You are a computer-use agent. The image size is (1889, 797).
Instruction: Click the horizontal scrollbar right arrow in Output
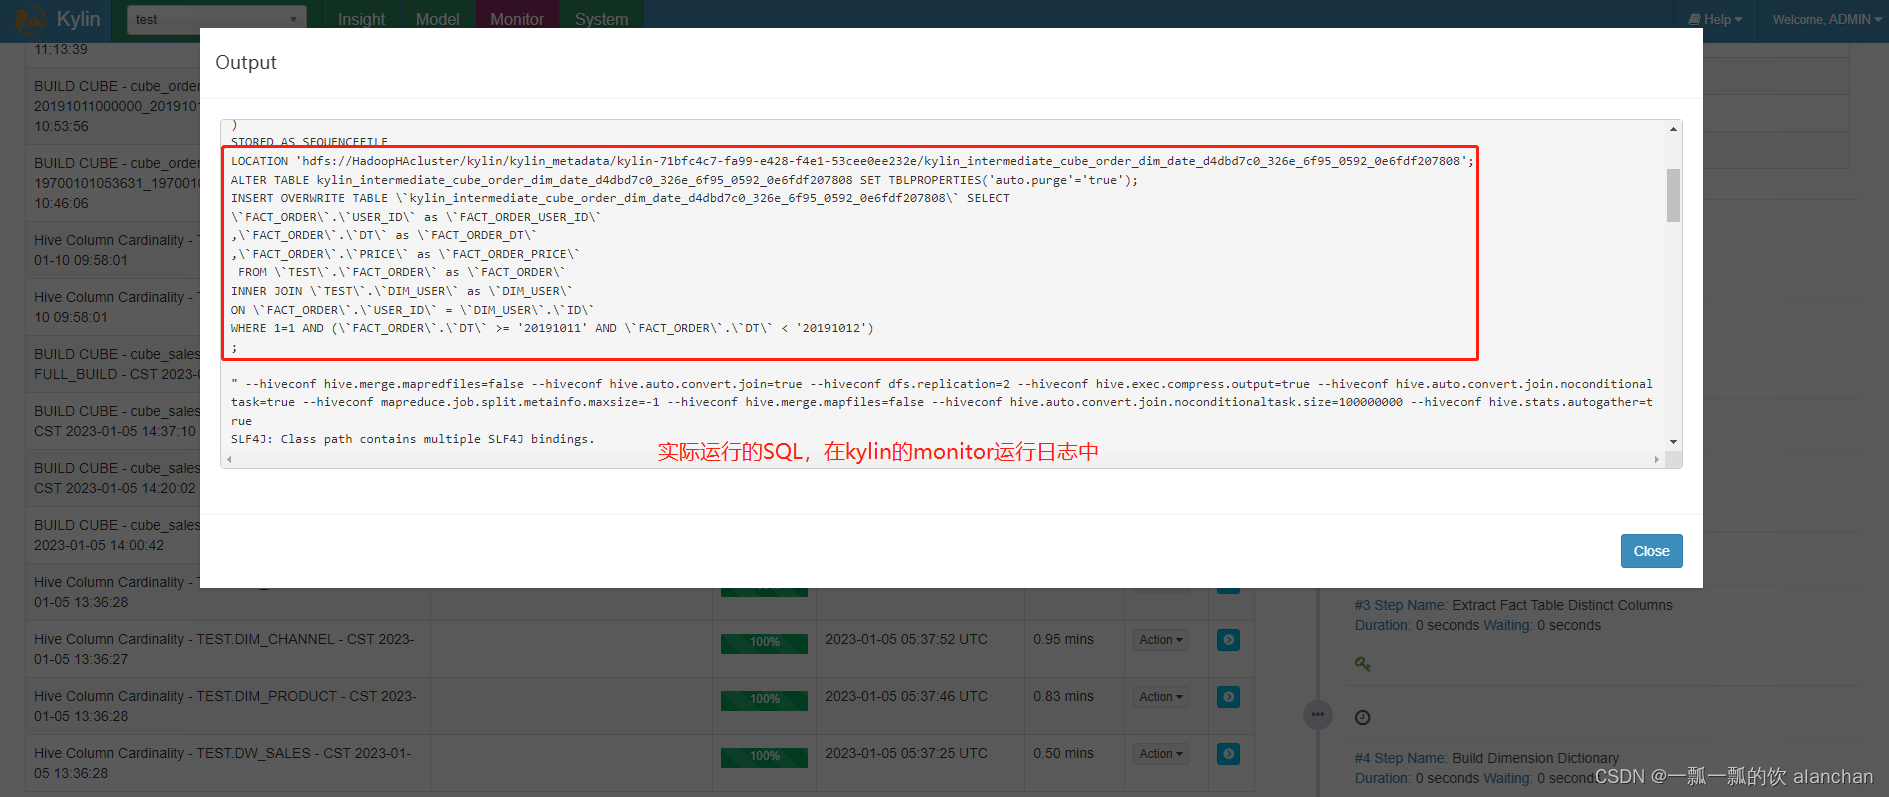pos(1657,460)
